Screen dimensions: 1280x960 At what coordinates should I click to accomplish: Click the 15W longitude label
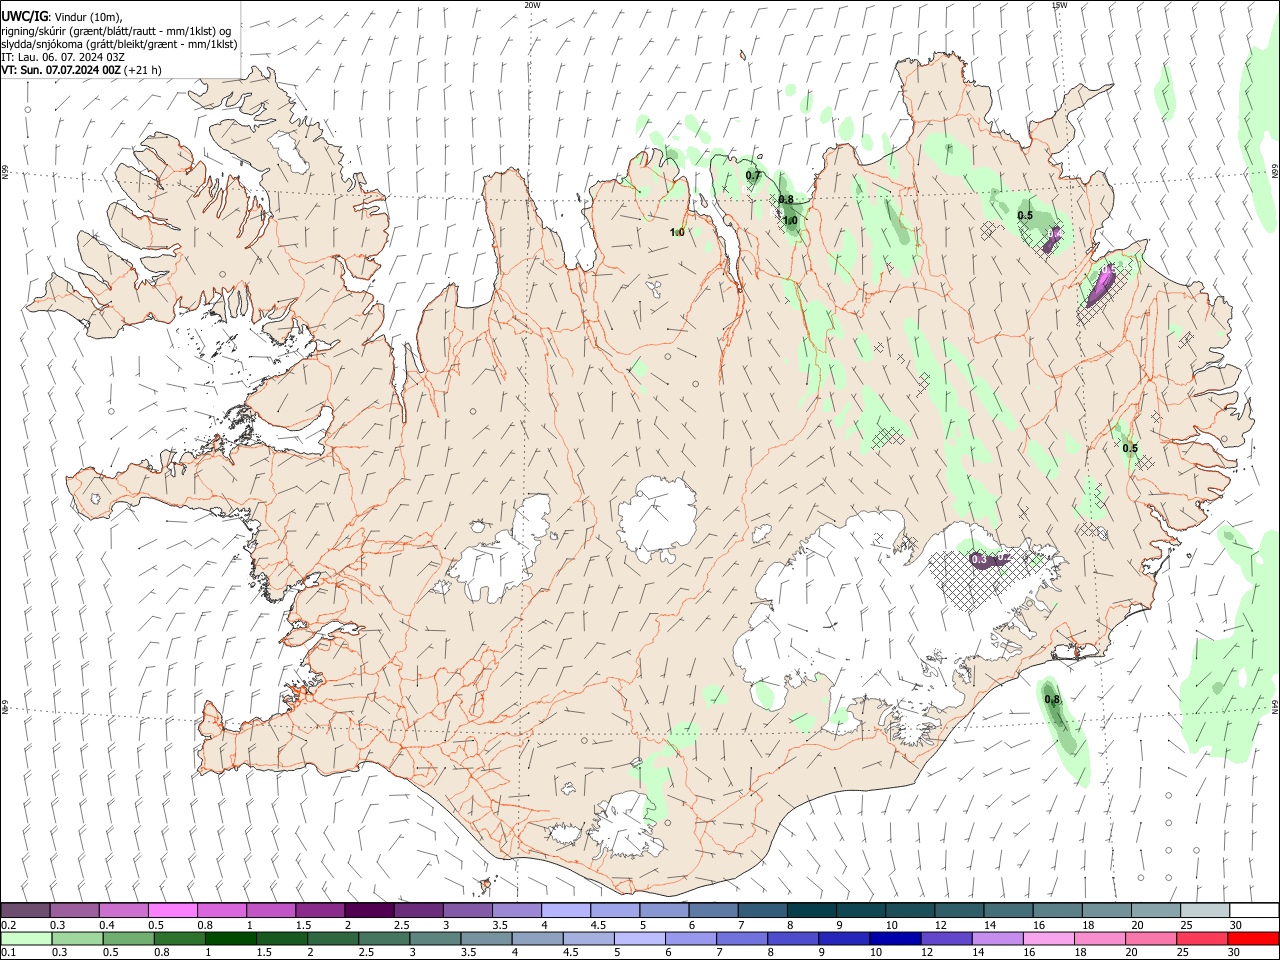(x=1059, y=5)
